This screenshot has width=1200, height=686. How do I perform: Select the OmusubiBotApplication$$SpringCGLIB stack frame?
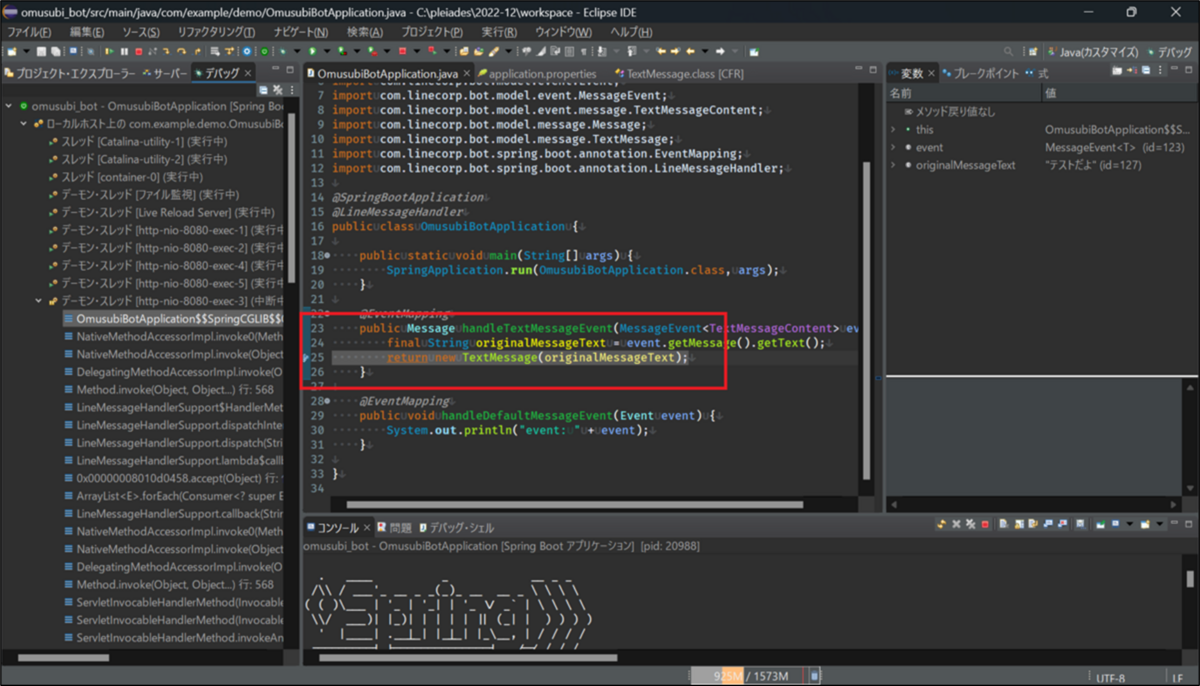[x=171, y=319]
